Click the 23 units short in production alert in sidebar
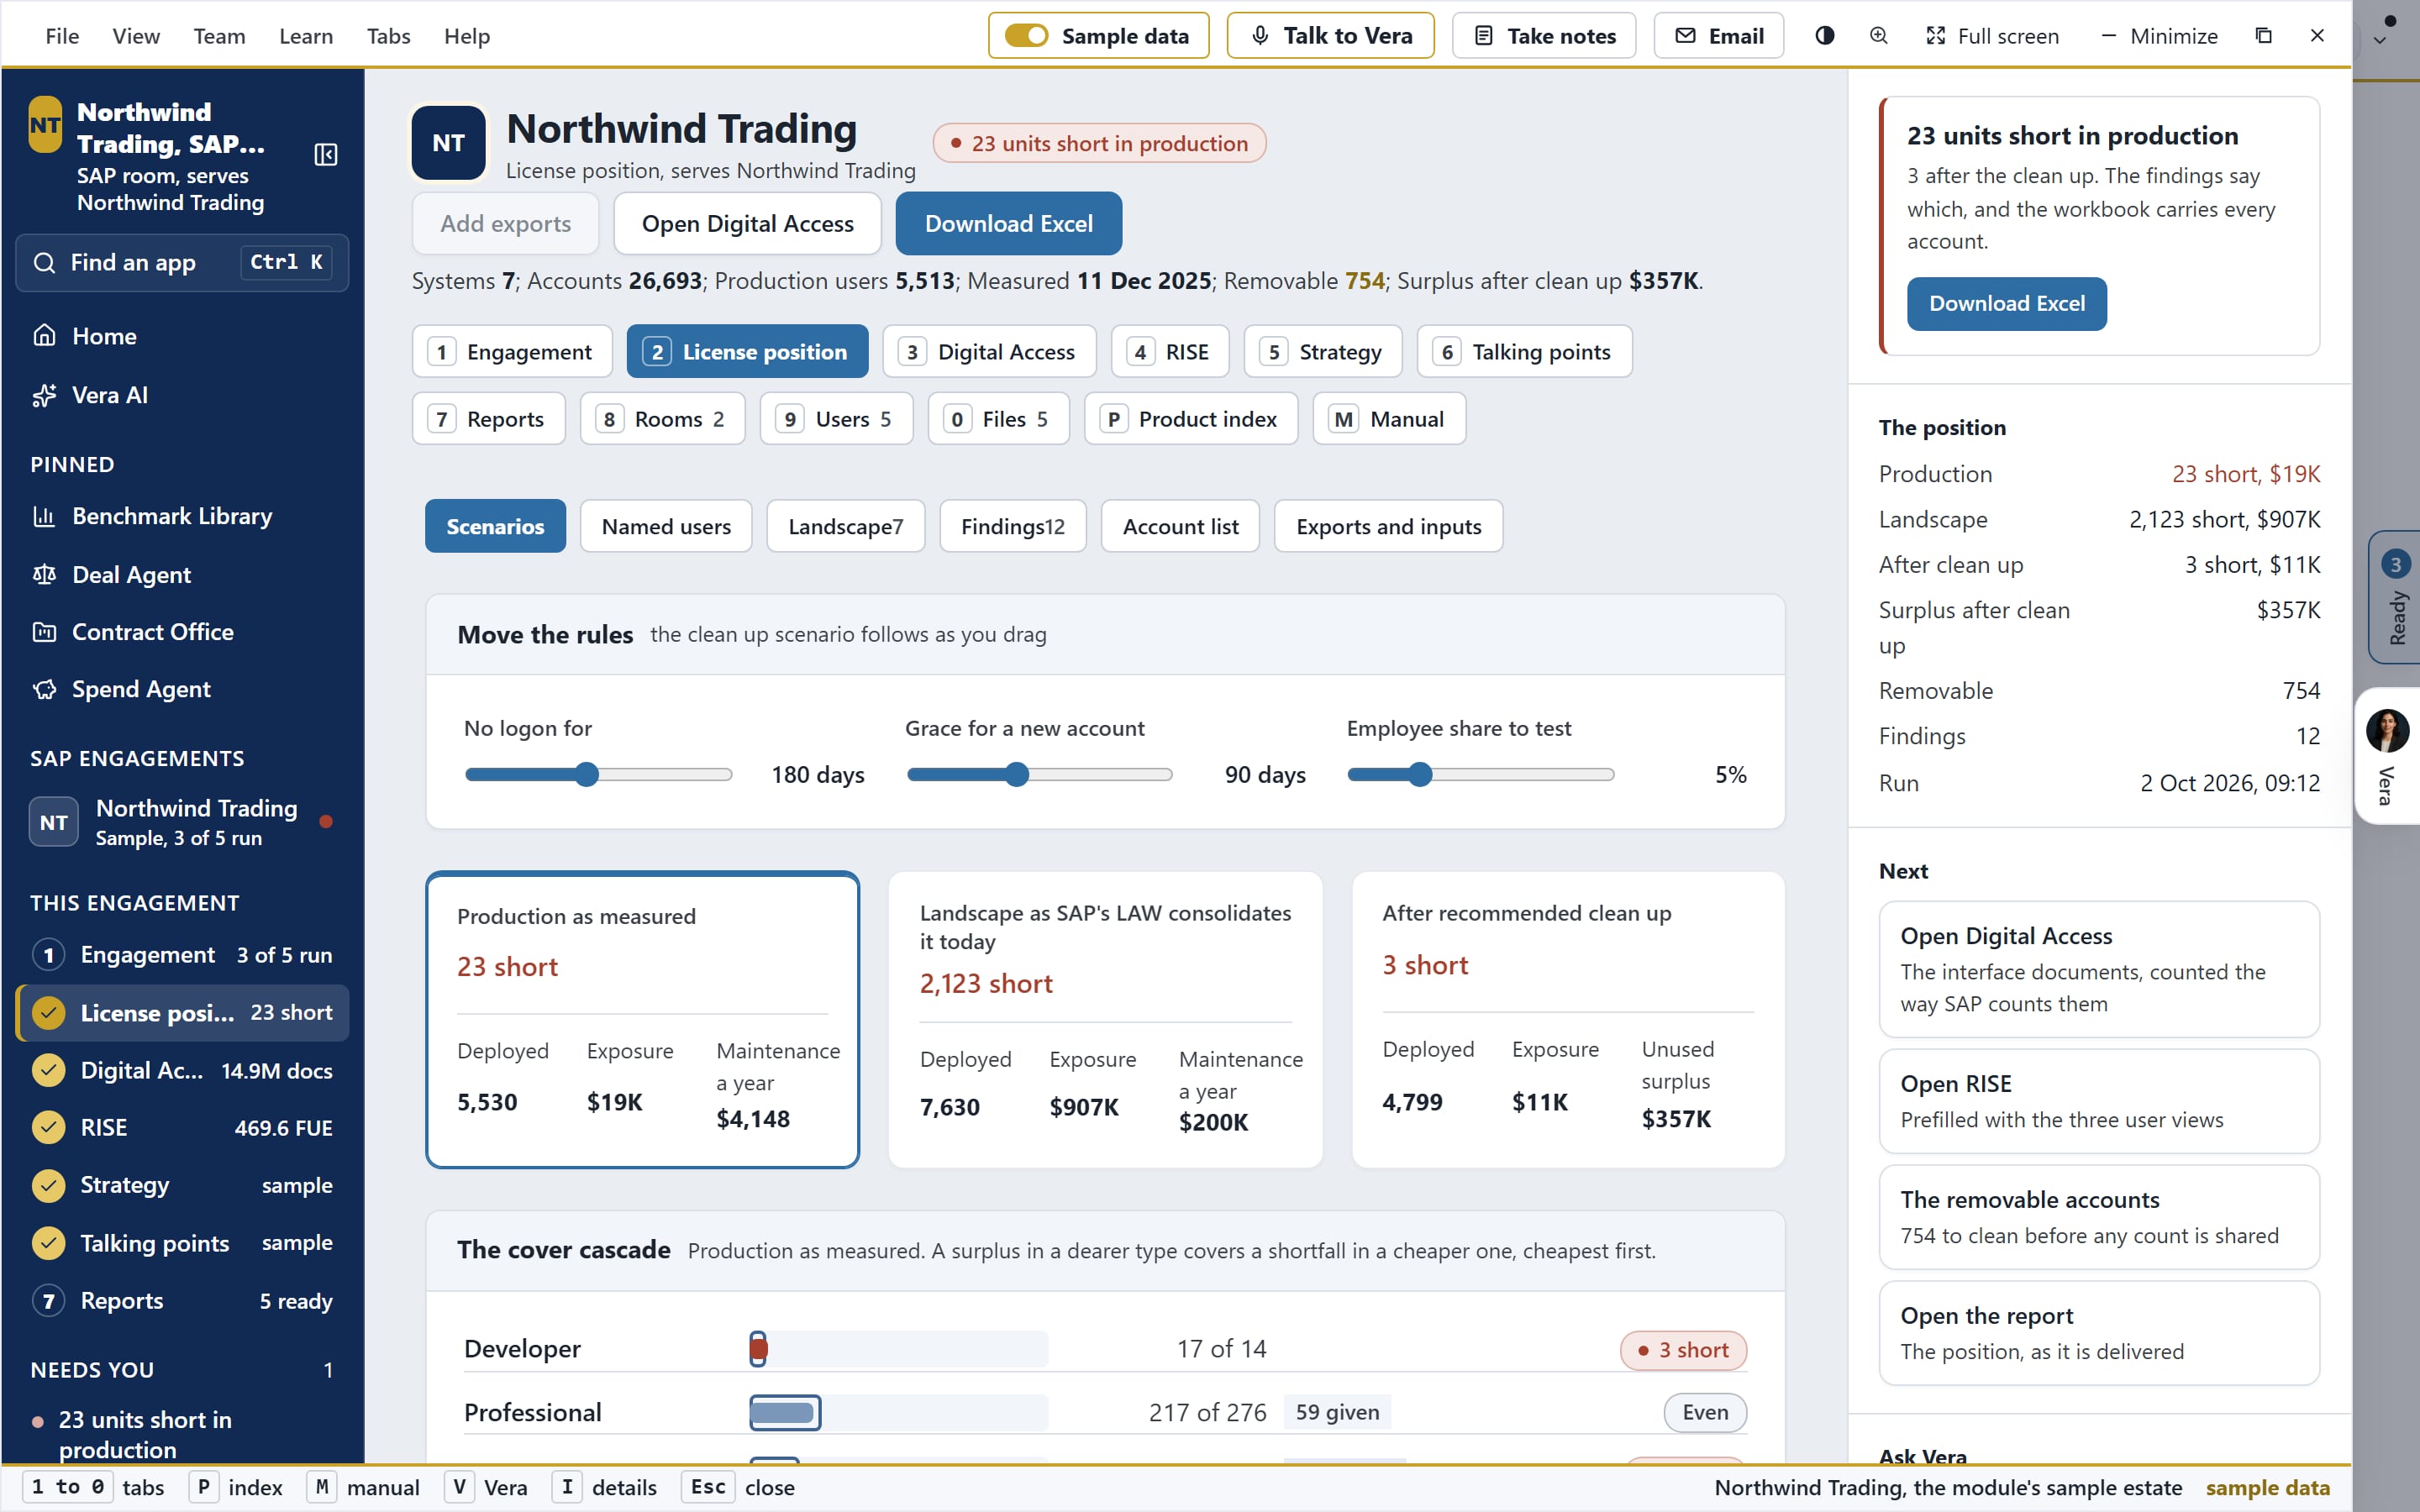Screen dimensions: 2420x1512 (182, 1434)
